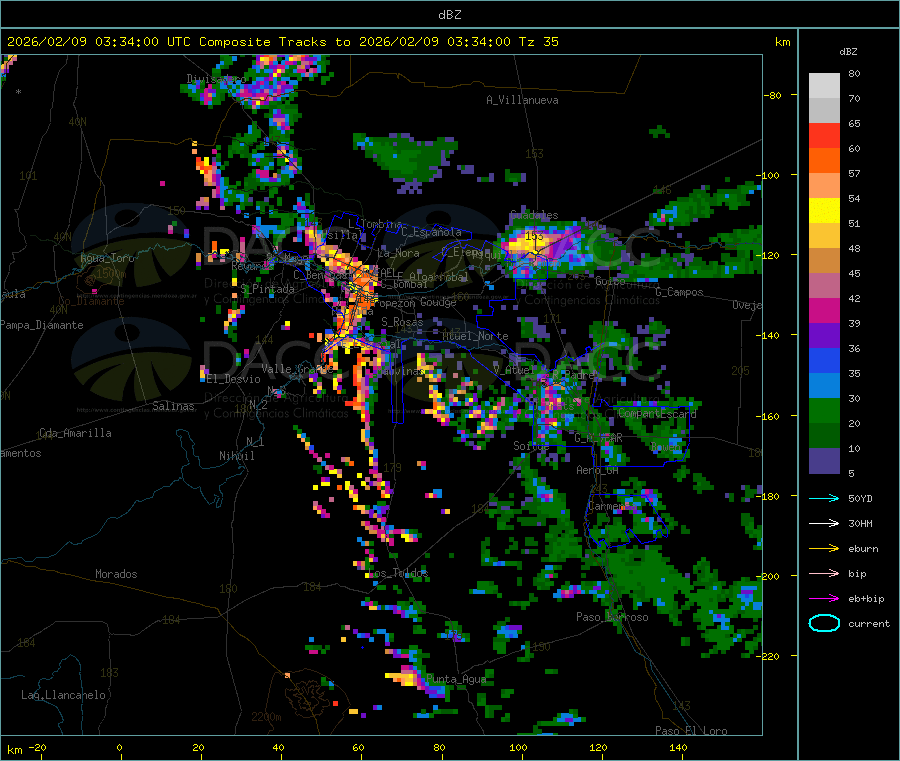900x761 pixels.
Task: Click the 'Morados' map label
Action: pyautogui.click(x=116, y=574)
